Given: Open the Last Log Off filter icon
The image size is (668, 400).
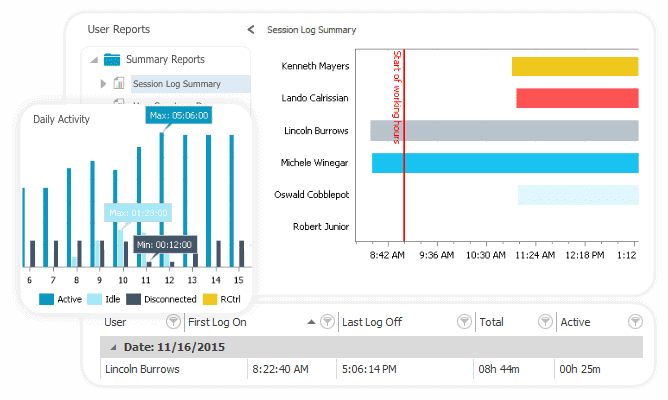Looking at the screenshot, I should [x=464, y=322].
